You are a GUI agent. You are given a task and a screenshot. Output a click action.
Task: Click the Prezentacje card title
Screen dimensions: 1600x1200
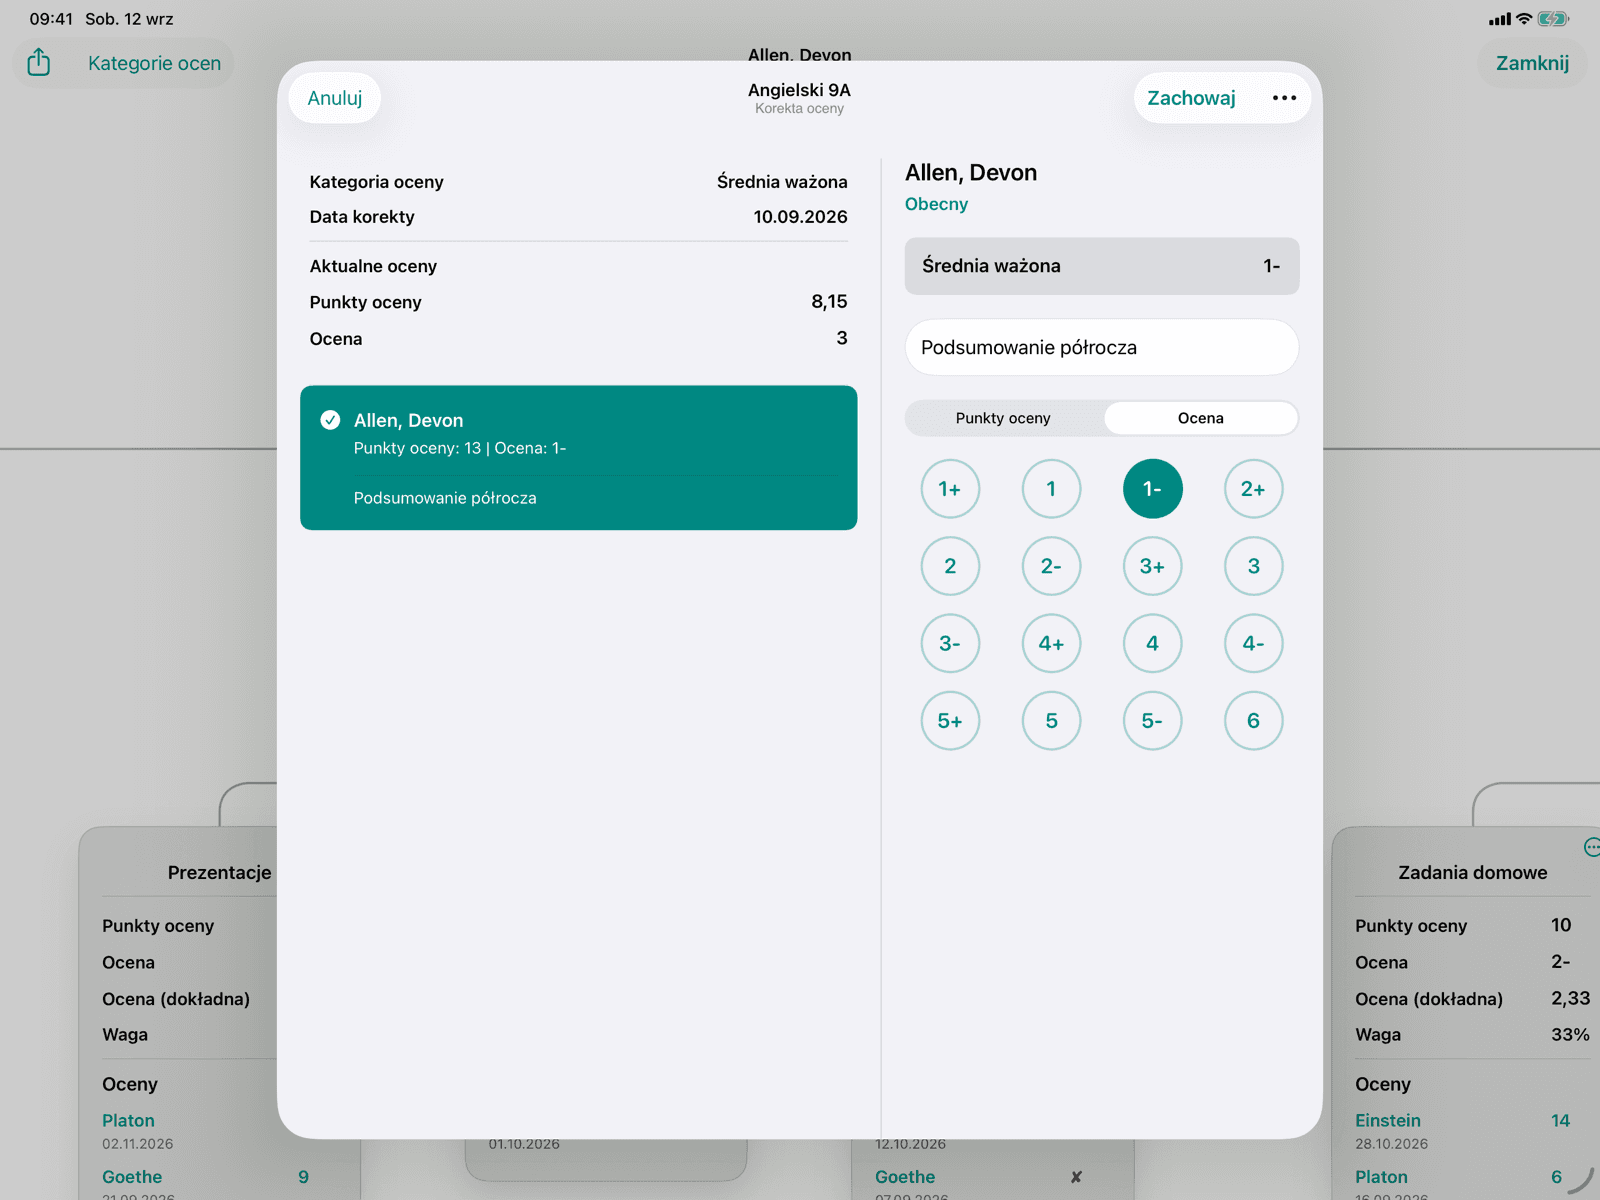(219, 872)
